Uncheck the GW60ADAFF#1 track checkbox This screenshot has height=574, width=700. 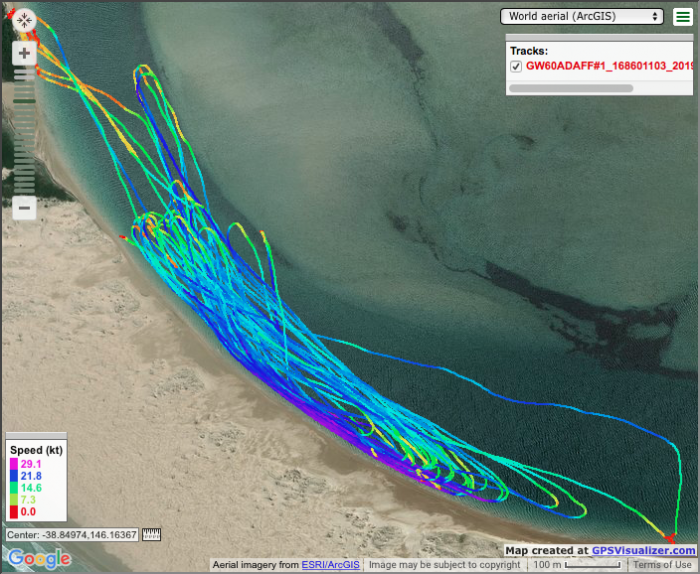[x=516, y=66]
